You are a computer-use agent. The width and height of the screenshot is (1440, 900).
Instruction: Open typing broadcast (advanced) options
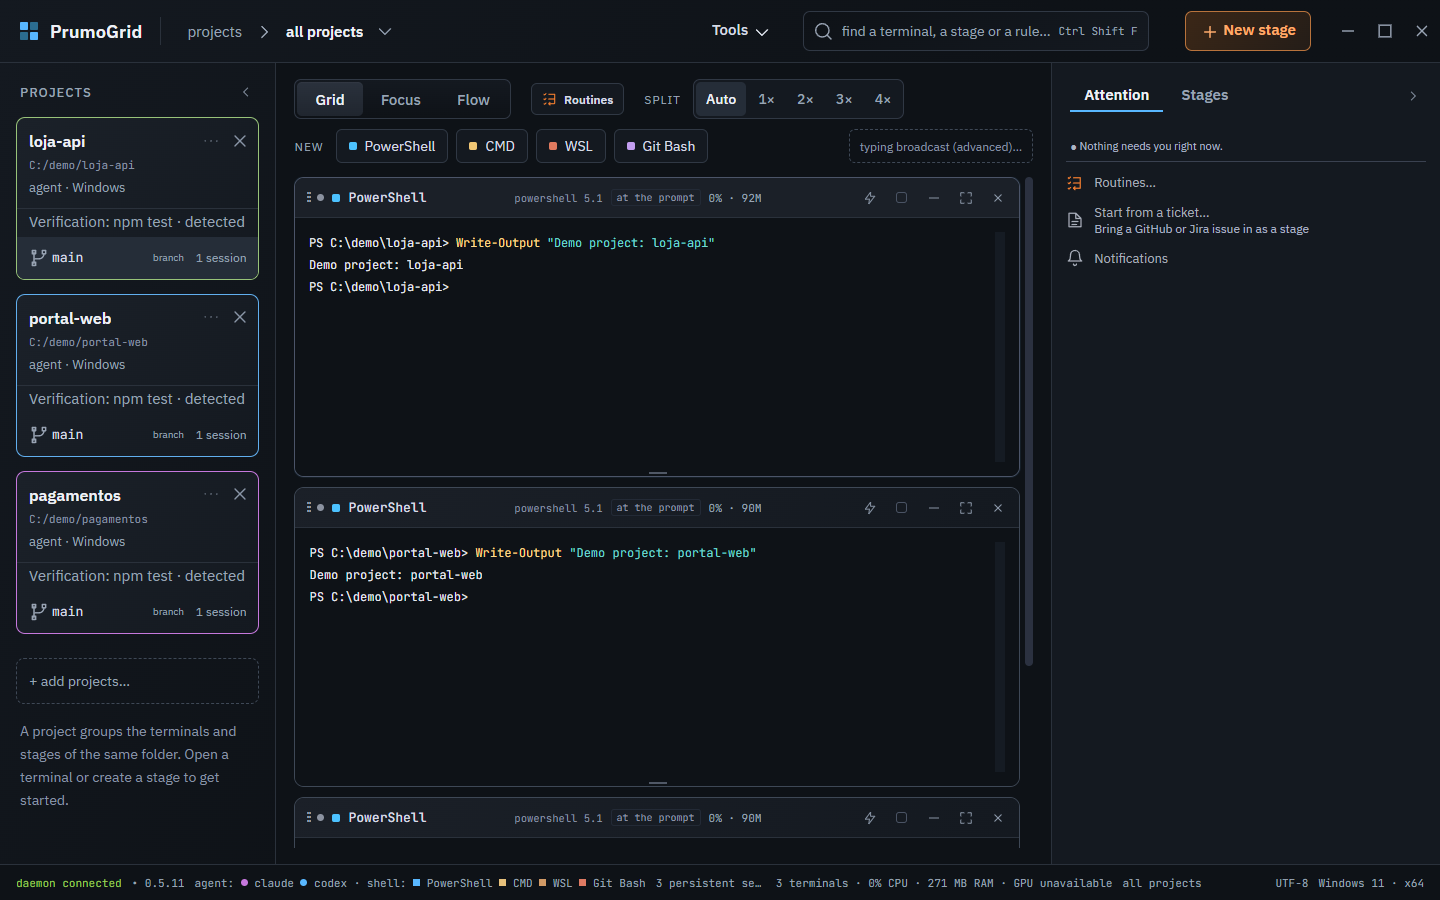pos(941,146)
